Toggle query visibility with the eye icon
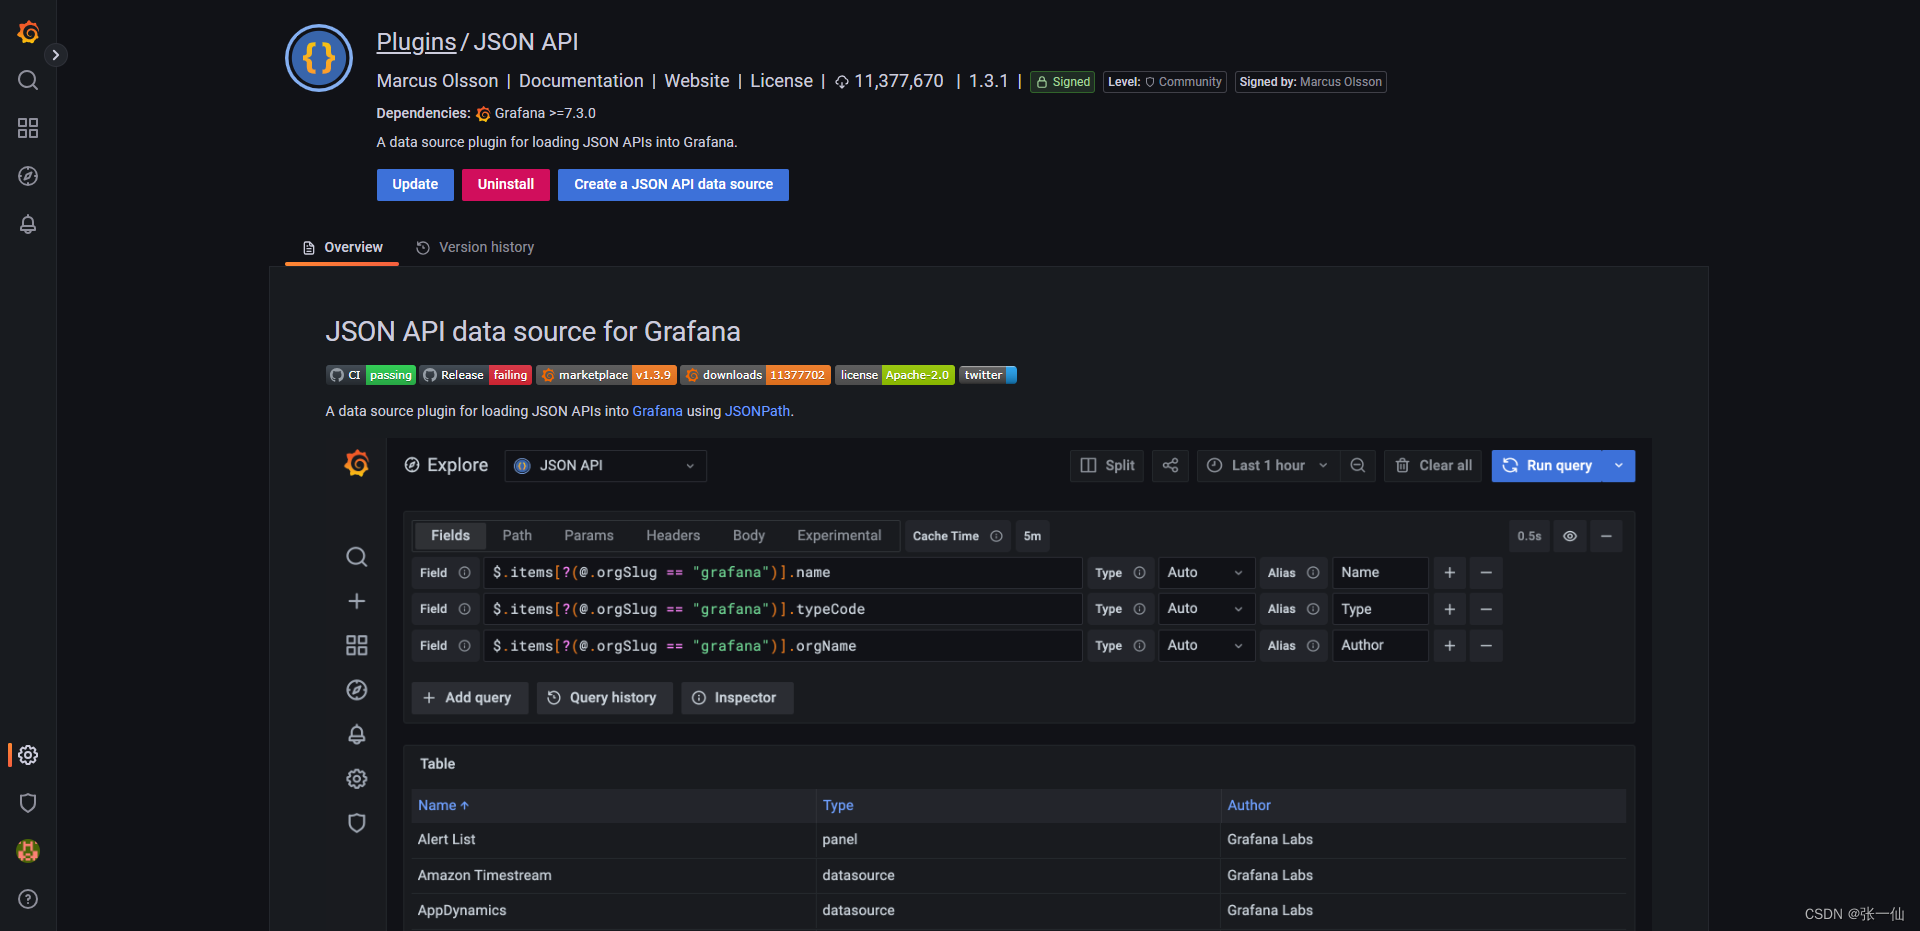This screenshot has width=1920, height=931. (1569, 536)
